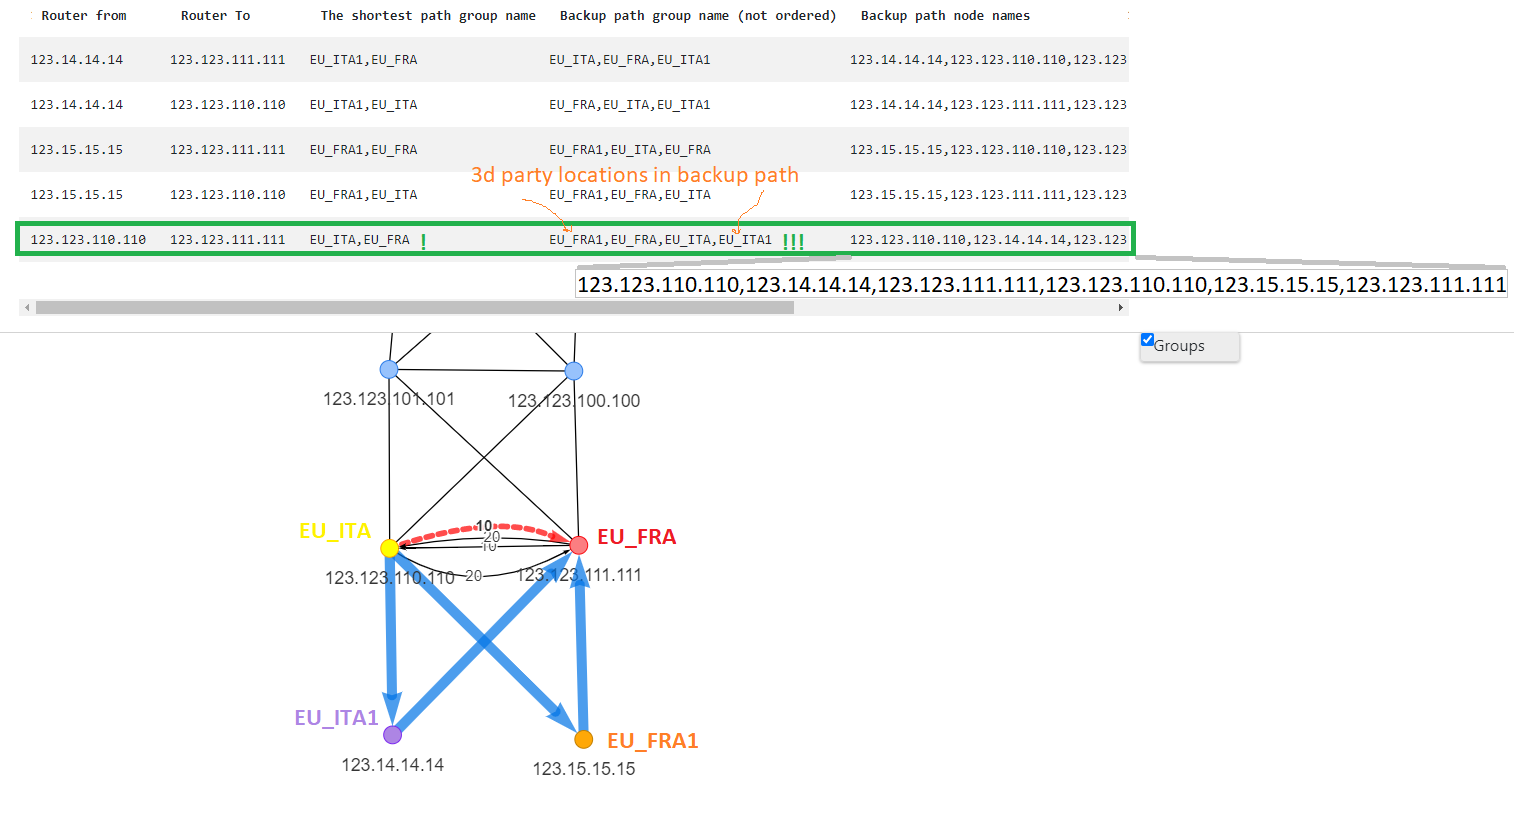Select the blue node 123.123.100.100
The height and width of the screenshot is (824, 1514).
pos(573,369)
